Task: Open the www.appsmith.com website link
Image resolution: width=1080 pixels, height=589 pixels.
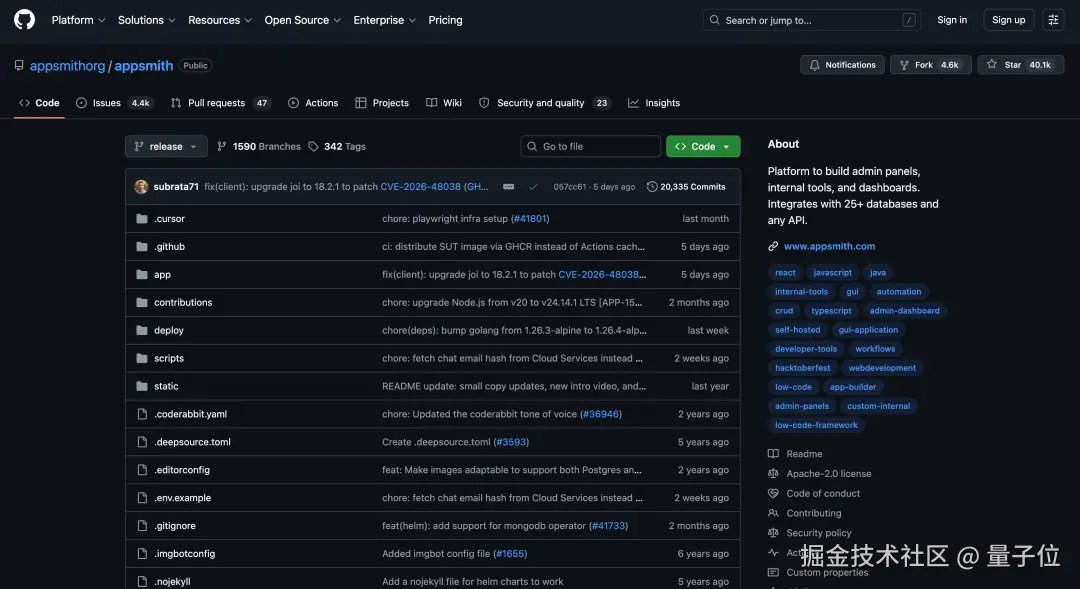Action: click(829, 246)
